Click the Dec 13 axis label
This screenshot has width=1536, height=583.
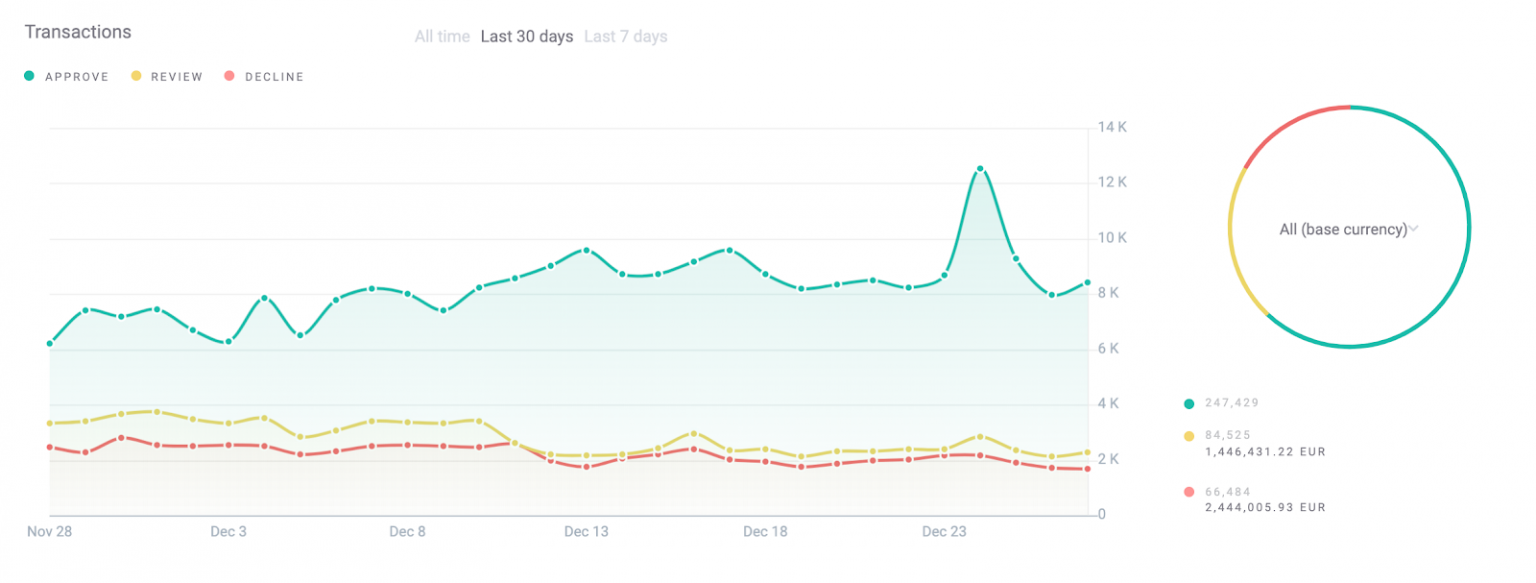[x=586, y=532]
